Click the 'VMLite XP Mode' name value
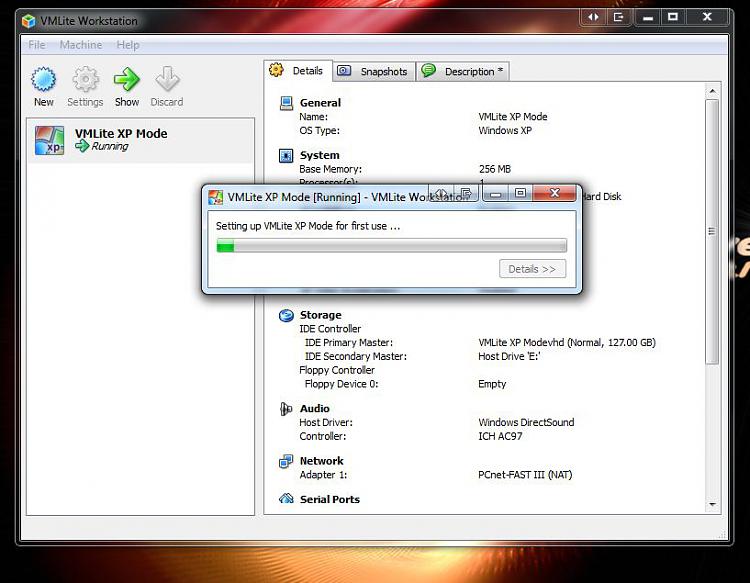 click(513, 117)
